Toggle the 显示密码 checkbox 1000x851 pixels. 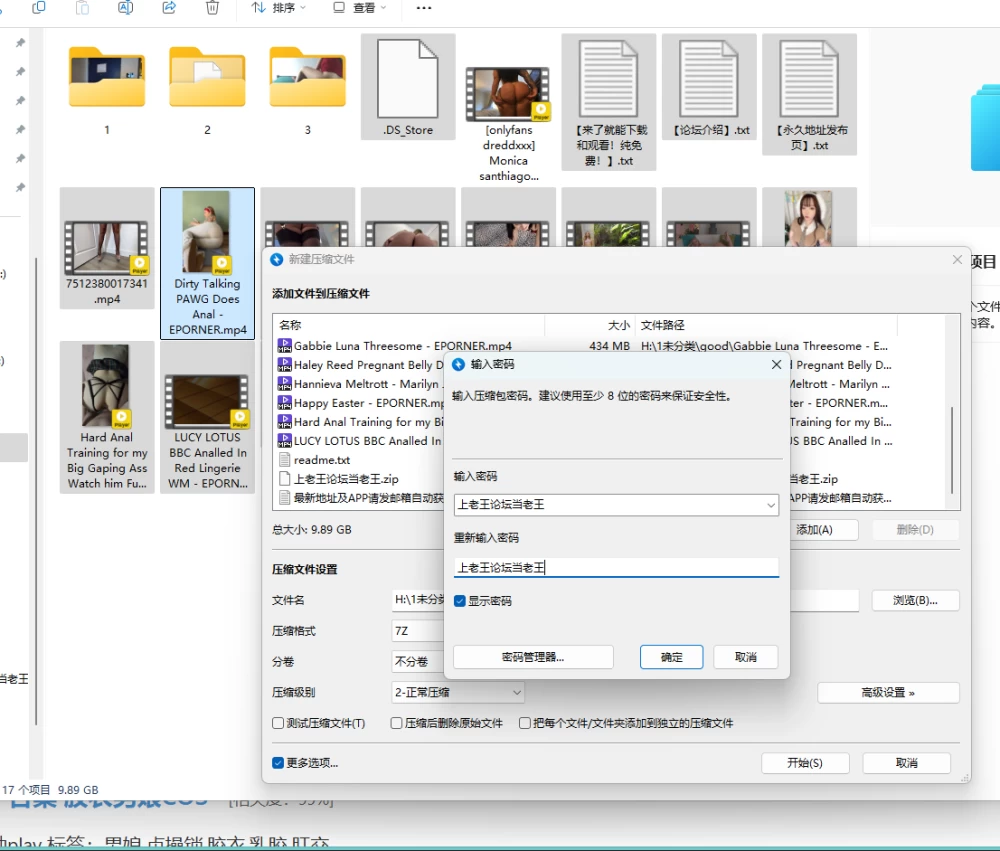click(460, 601)
